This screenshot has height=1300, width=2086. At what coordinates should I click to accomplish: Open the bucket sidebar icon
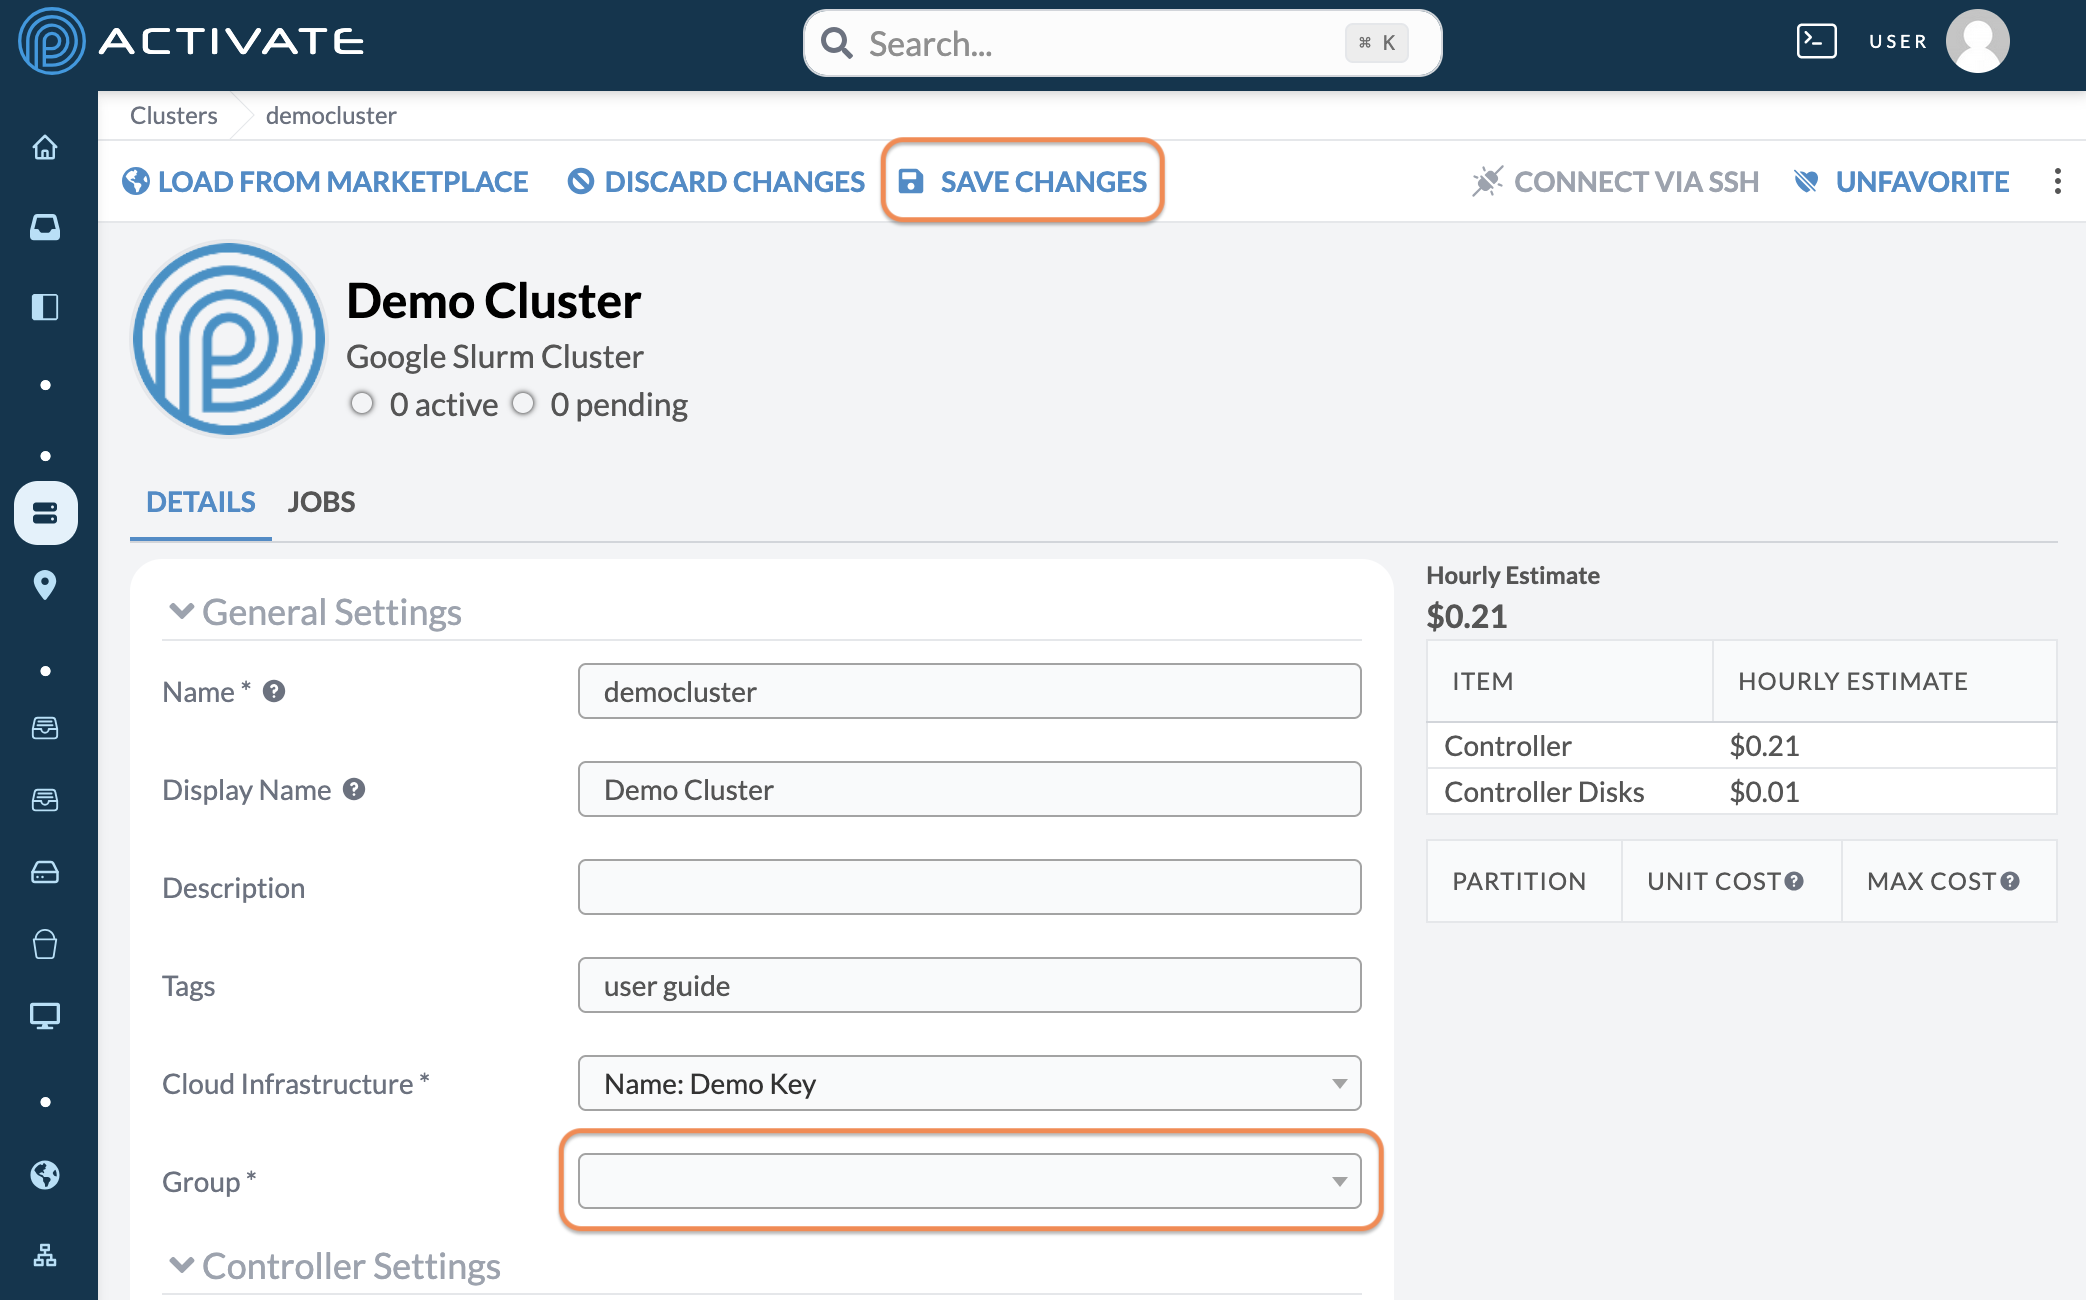[45, 944]
